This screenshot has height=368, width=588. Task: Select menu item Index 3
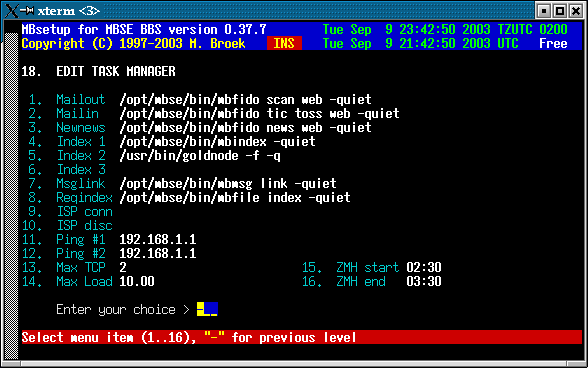point(67,170)
